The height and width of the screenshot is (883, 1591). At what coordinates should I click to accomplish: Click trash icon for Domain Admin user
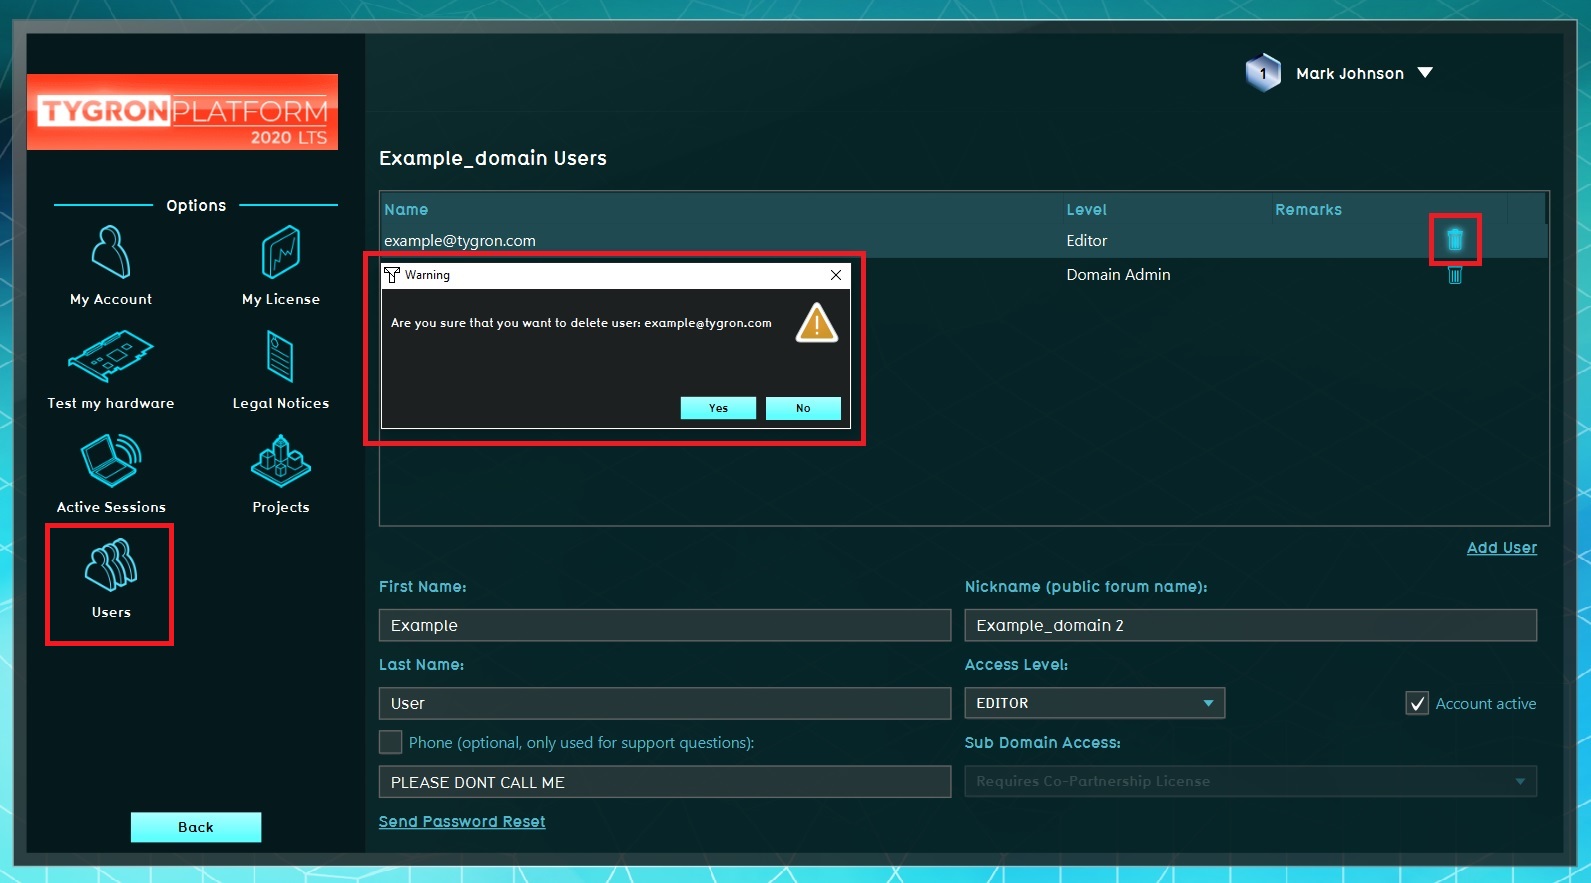point(1455,275)
